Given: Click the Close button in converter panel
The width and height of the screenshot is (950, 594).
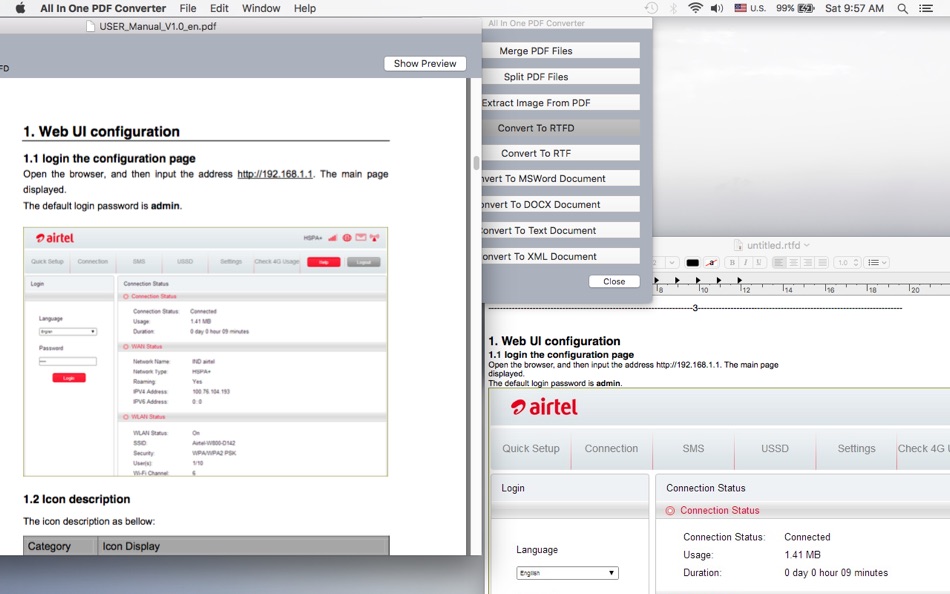Looking at the screenshot, I should coord(614,281).
